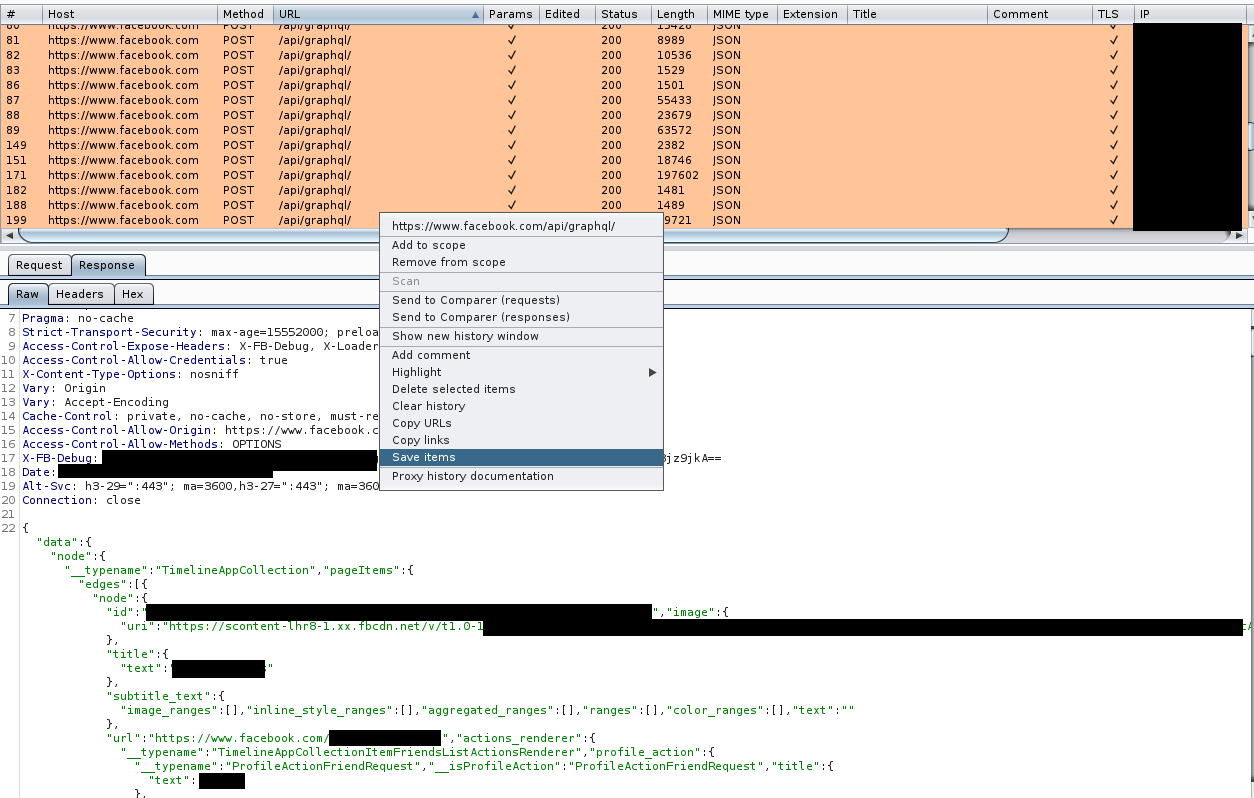Switch to the Response tab
This screenshot has width=1254, height=798.
(x=107, y=265)
